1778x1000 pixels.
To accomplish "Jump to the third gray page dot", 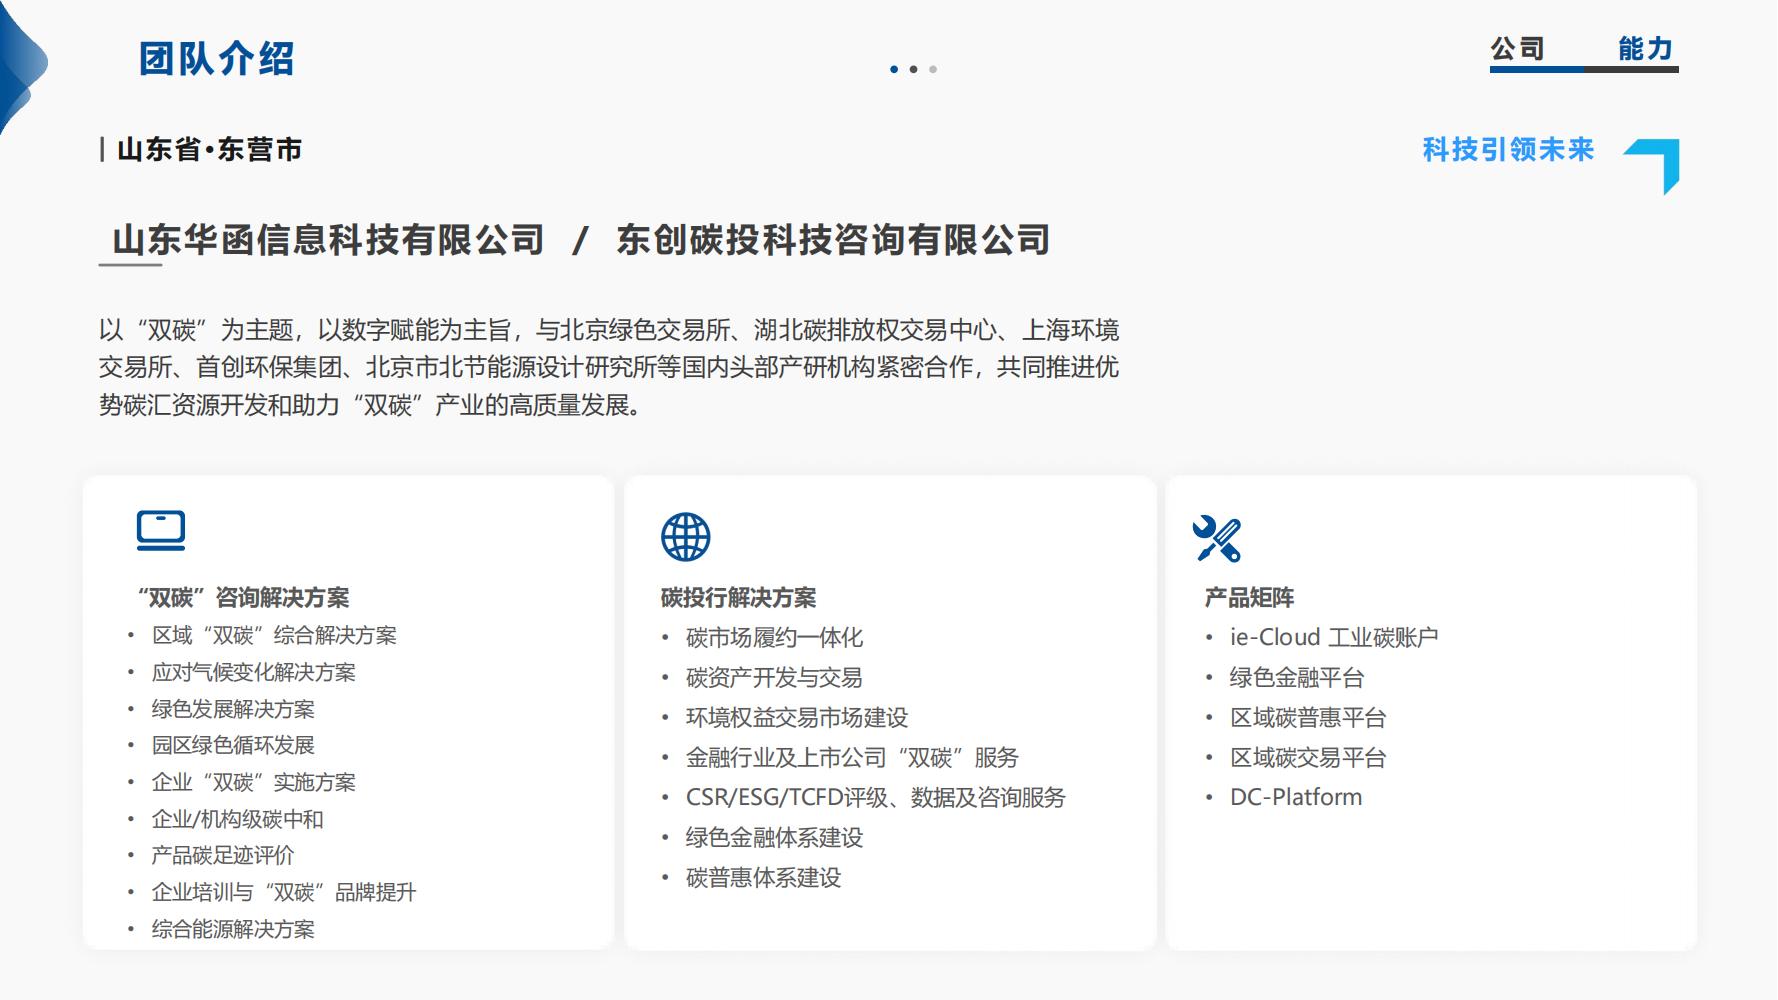I will pos(933,69).
